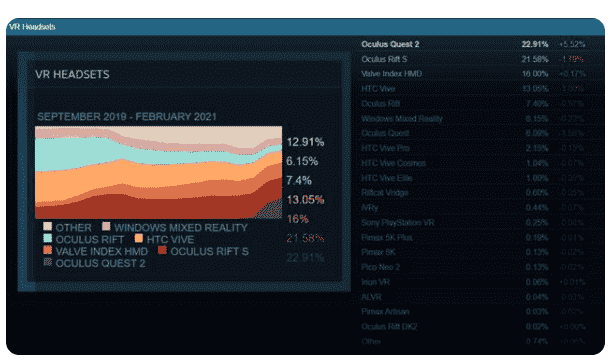Viewport: 612px width, 363px height.
Task: Select the Windows Mixed Reality list row name
Action: click(402, 118)
